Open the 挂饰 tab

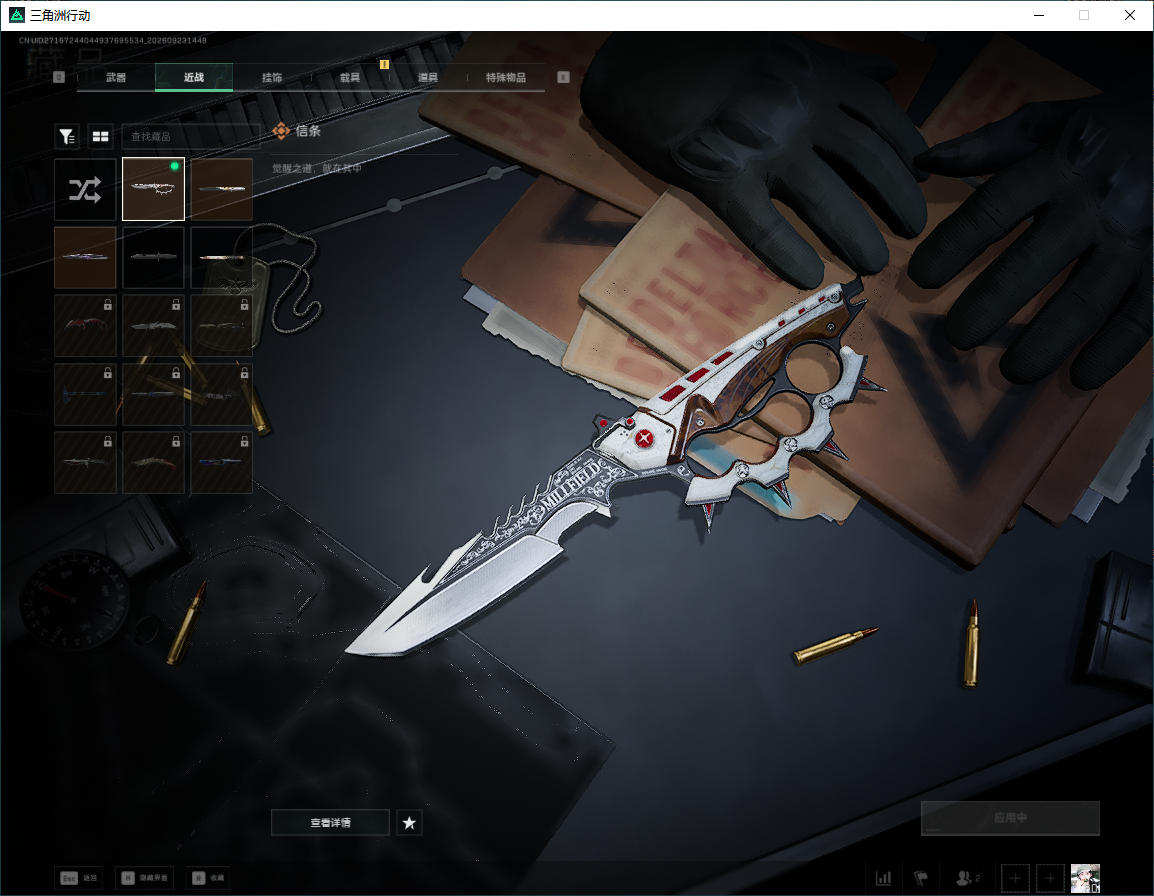[272, 77]
